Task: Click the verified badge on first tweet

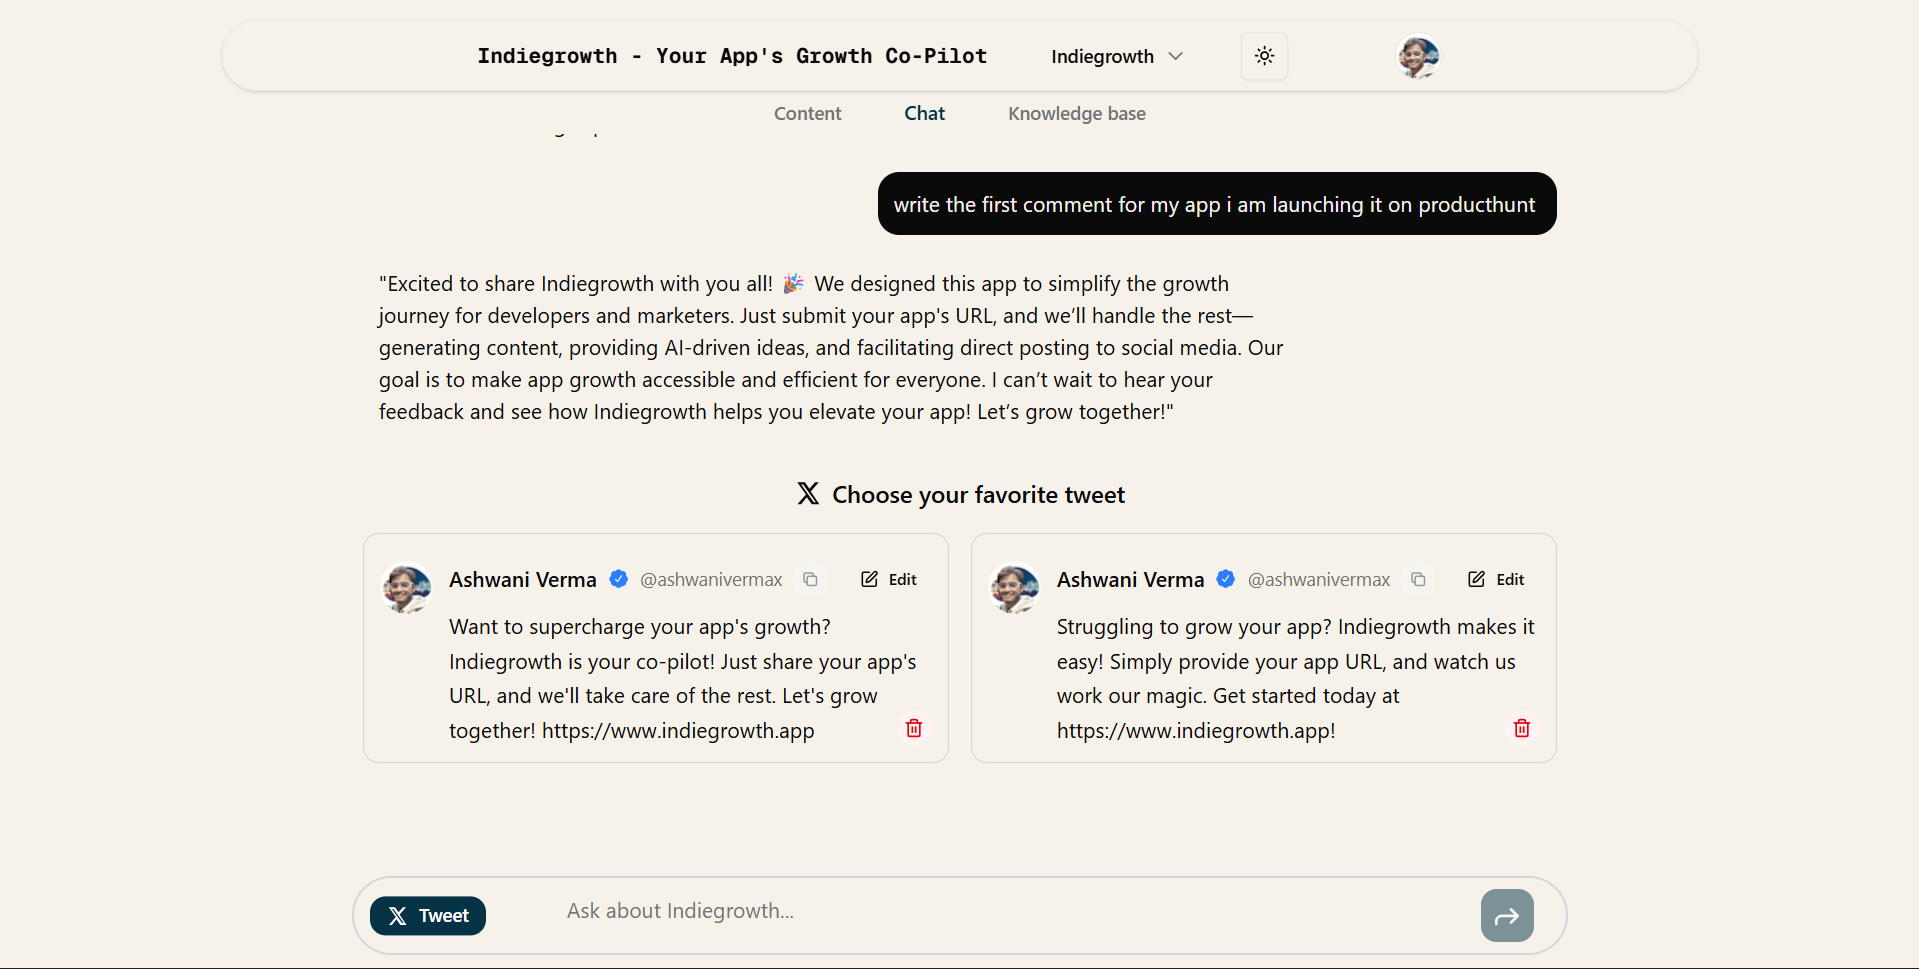Action: [619, 579]
